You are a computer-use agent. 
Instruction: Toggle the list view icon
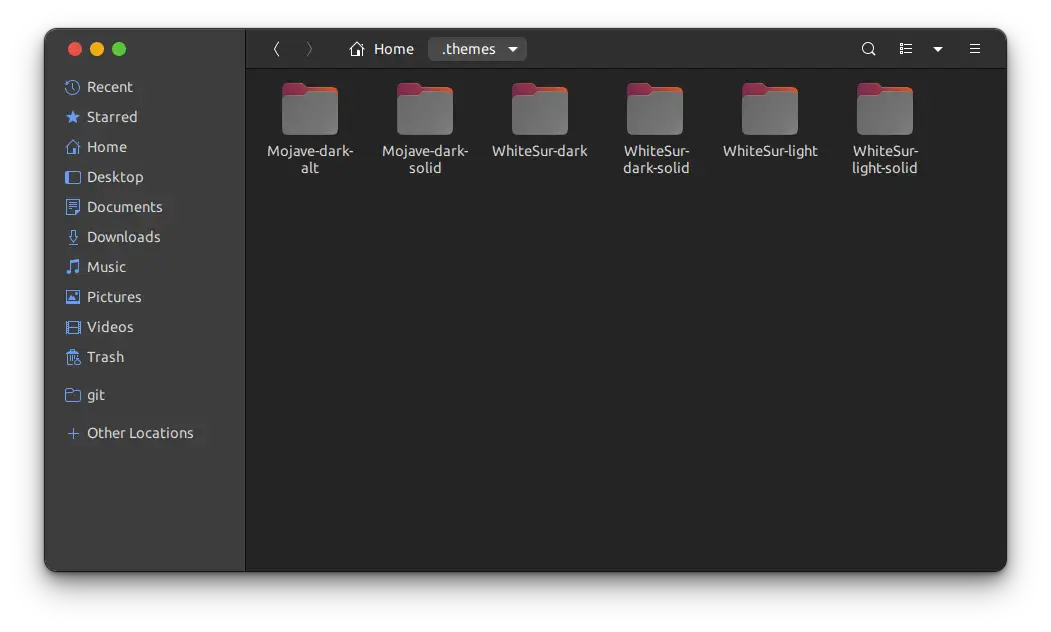906,49
